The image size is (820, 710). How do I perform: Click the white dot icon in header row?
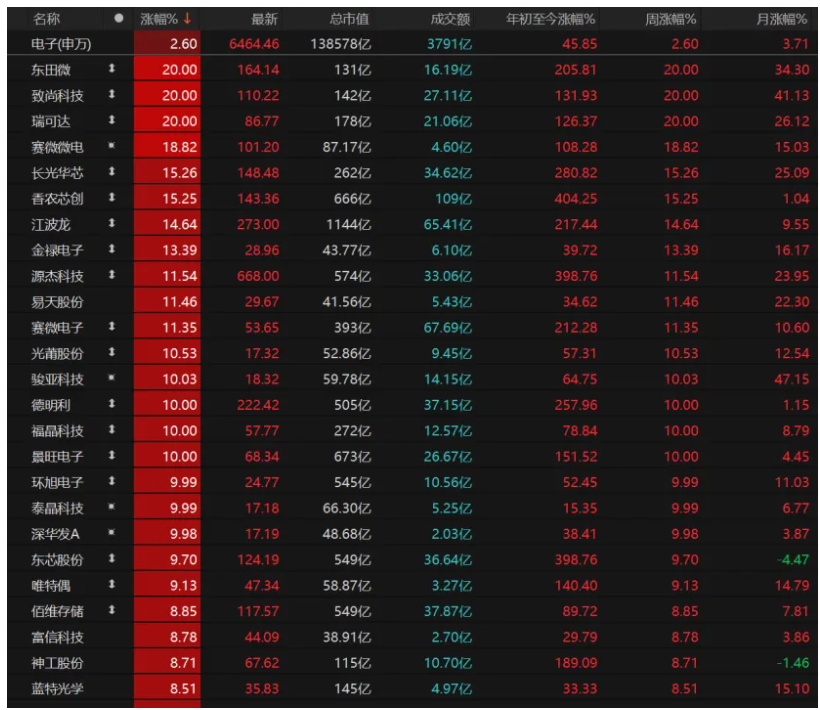[119, 19]
